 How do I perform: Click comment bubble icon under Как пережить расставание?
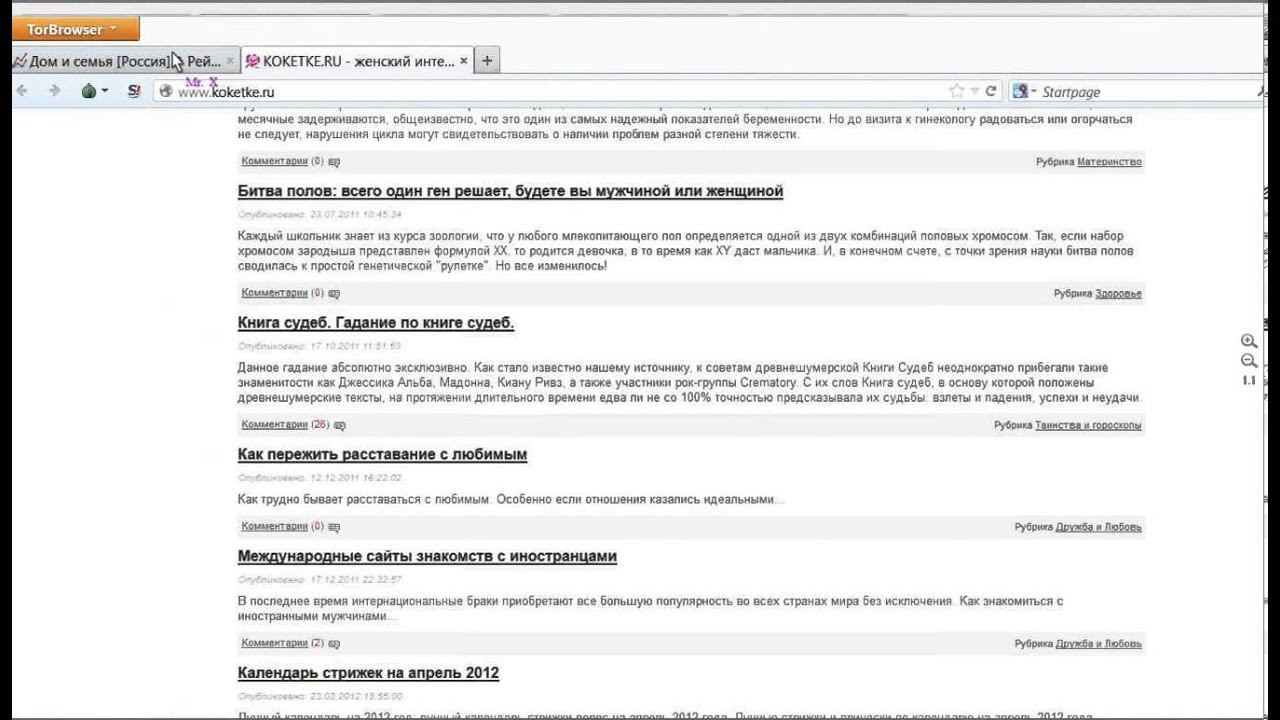pyautogui.click(x=334, y=527)
